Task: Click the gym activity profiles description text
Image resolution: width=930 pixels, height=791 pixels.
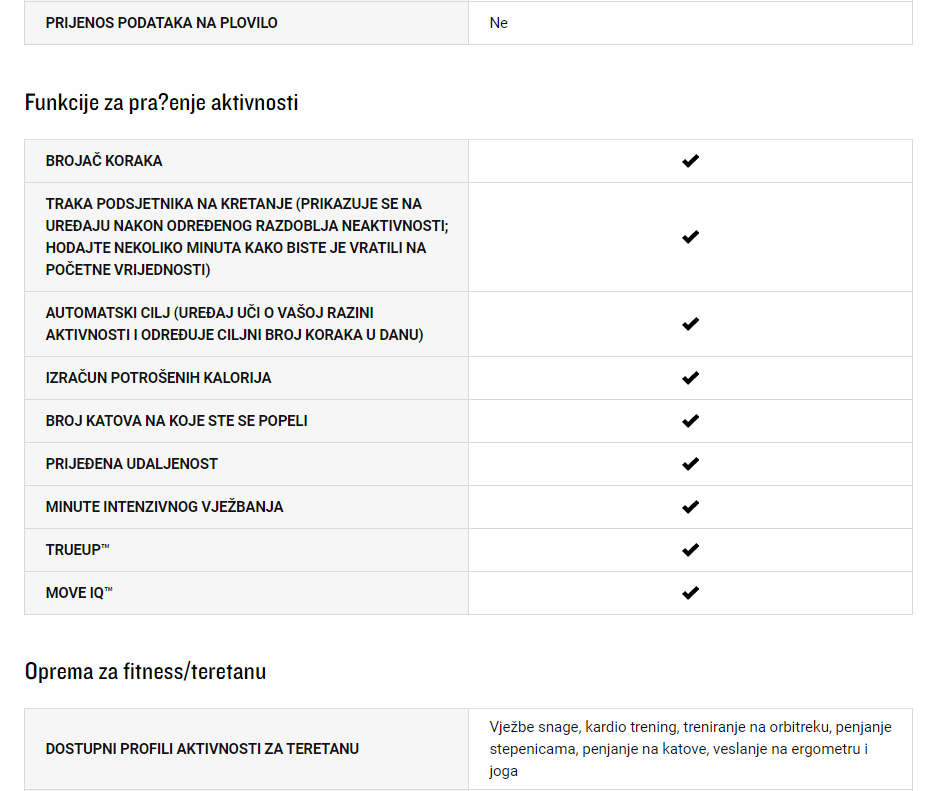Action: pyautogui.click(x=690, y=749)
